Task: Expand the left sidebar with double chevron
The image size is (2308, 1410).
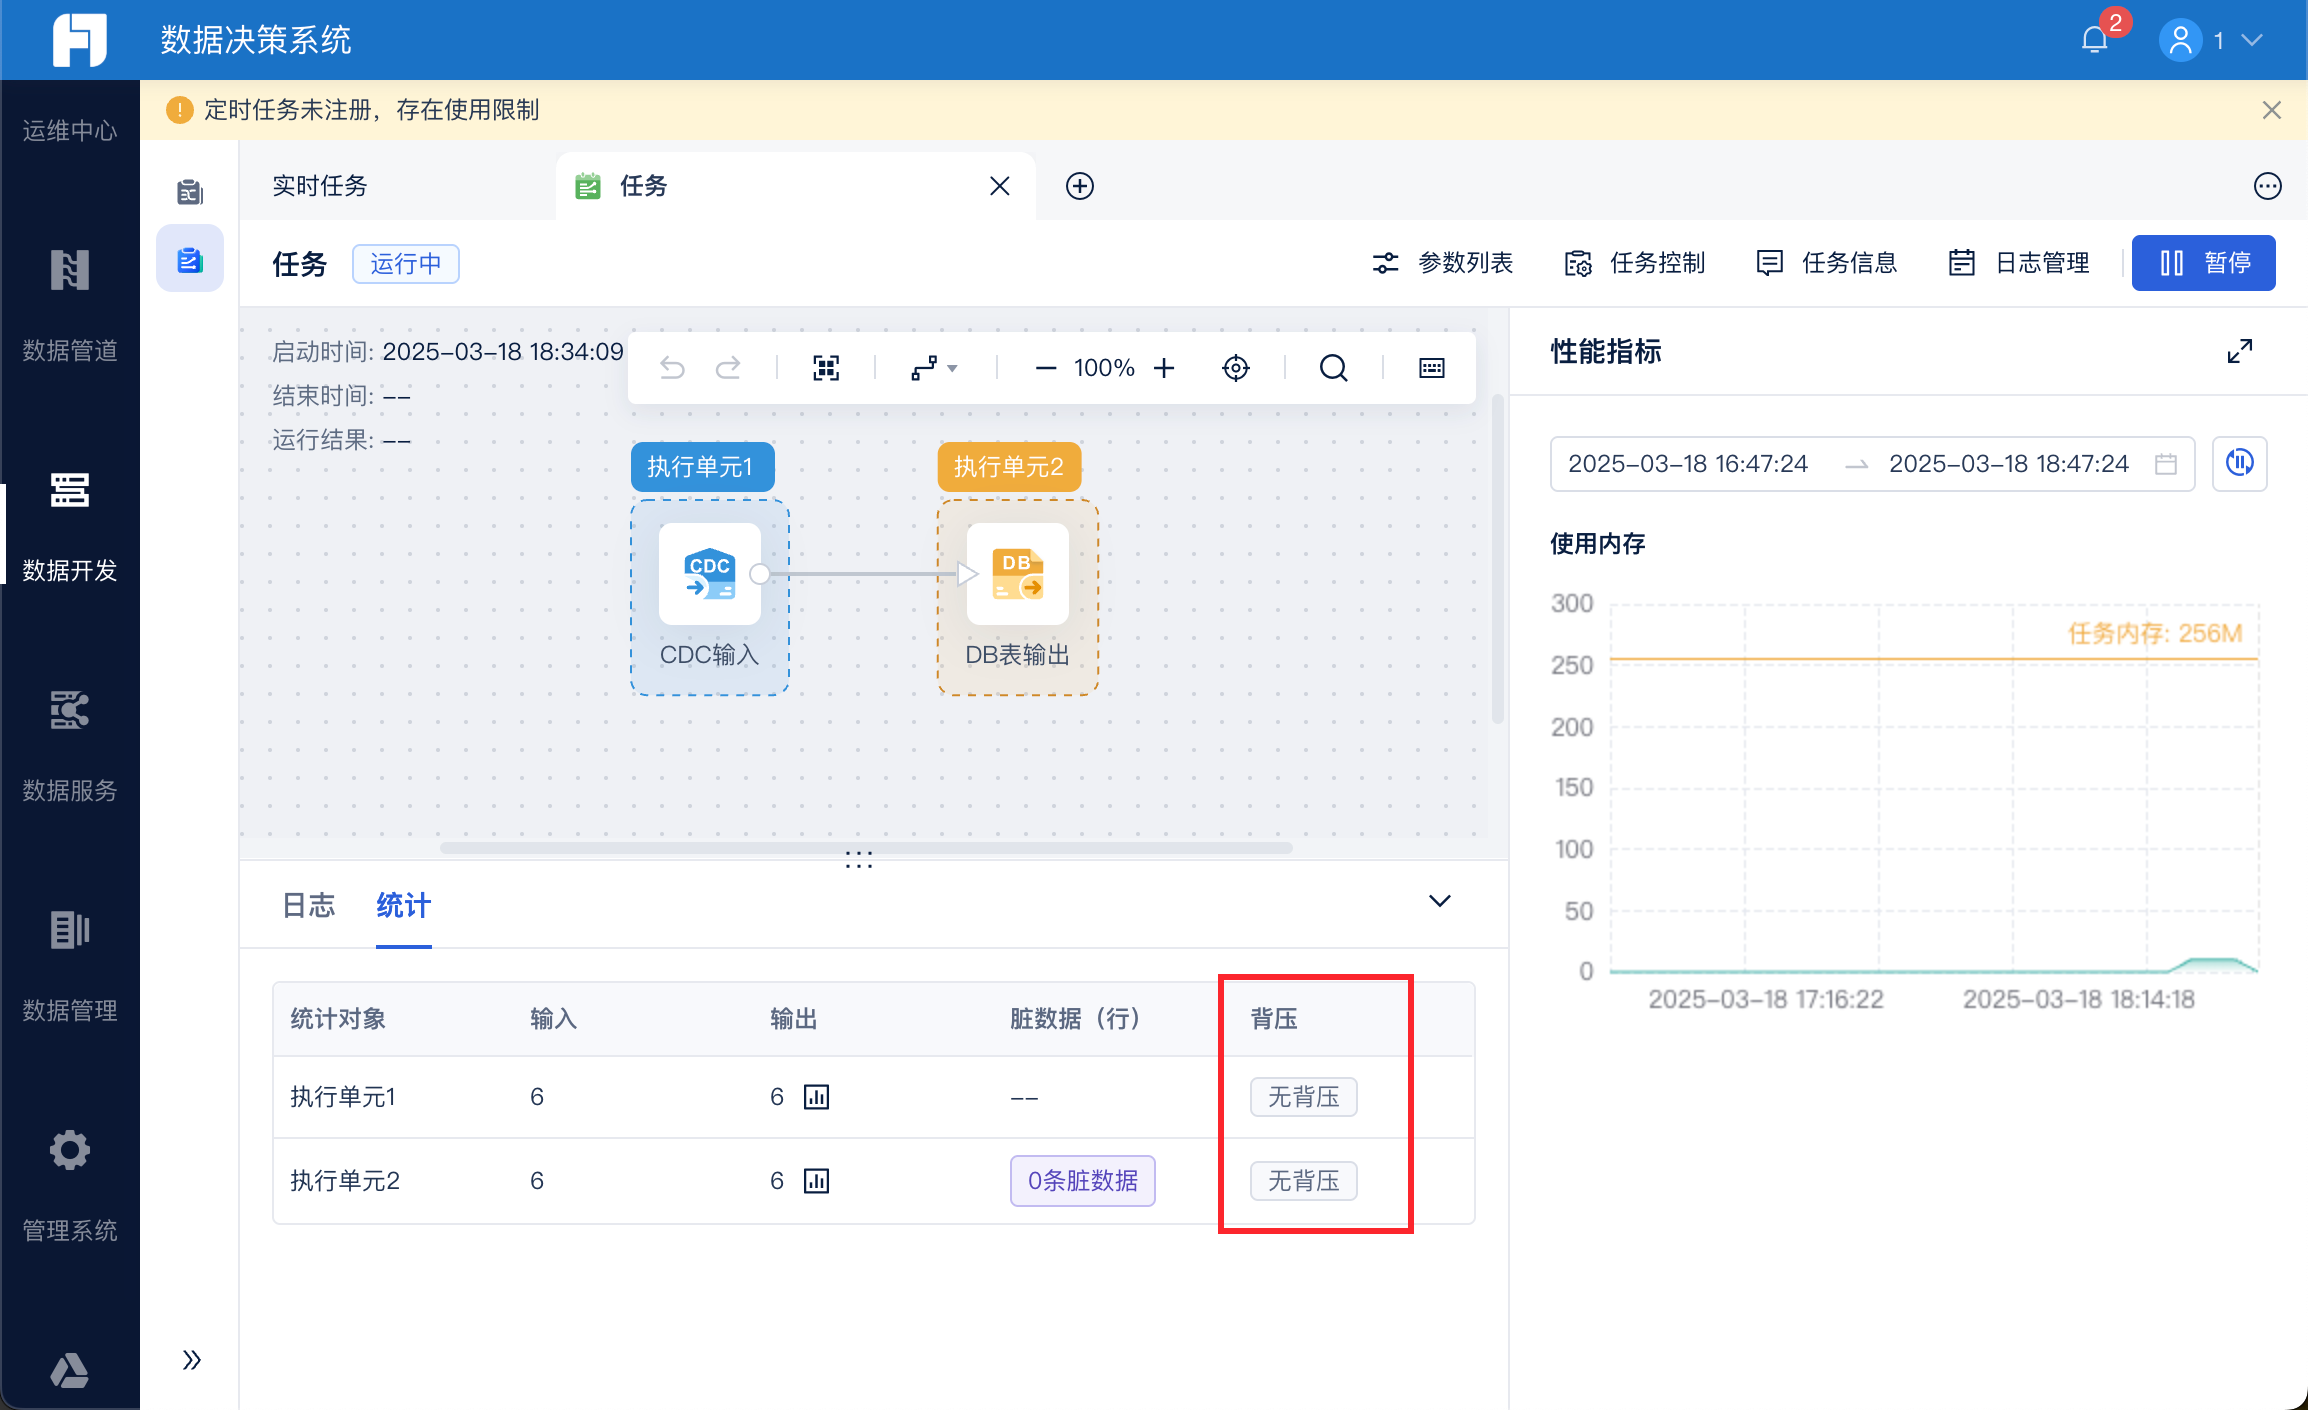Action: (191, 1360)
